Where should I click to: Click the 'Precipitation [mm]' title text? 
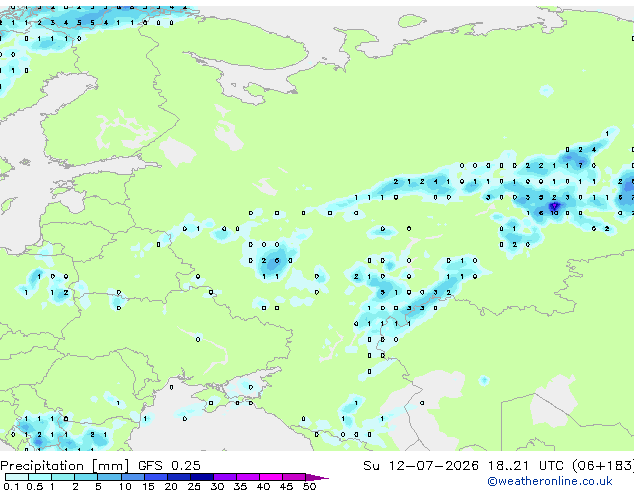pyautogui.click(x=65, y=466)
